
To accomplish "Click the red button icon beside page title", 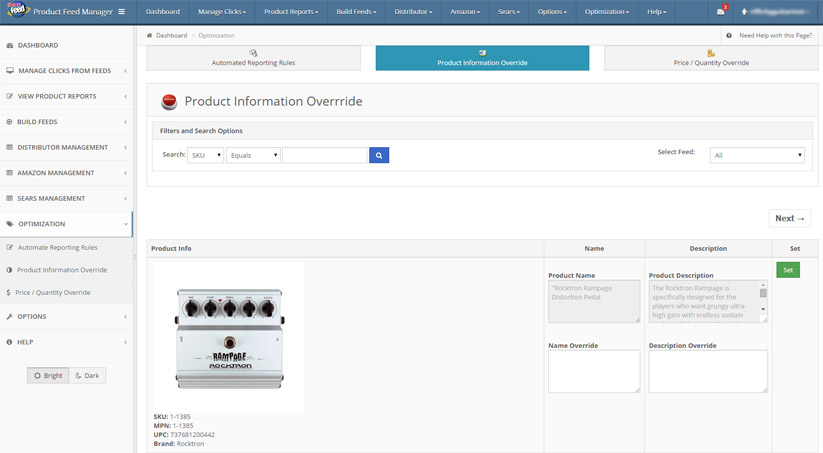I will (x=169, y=102).
